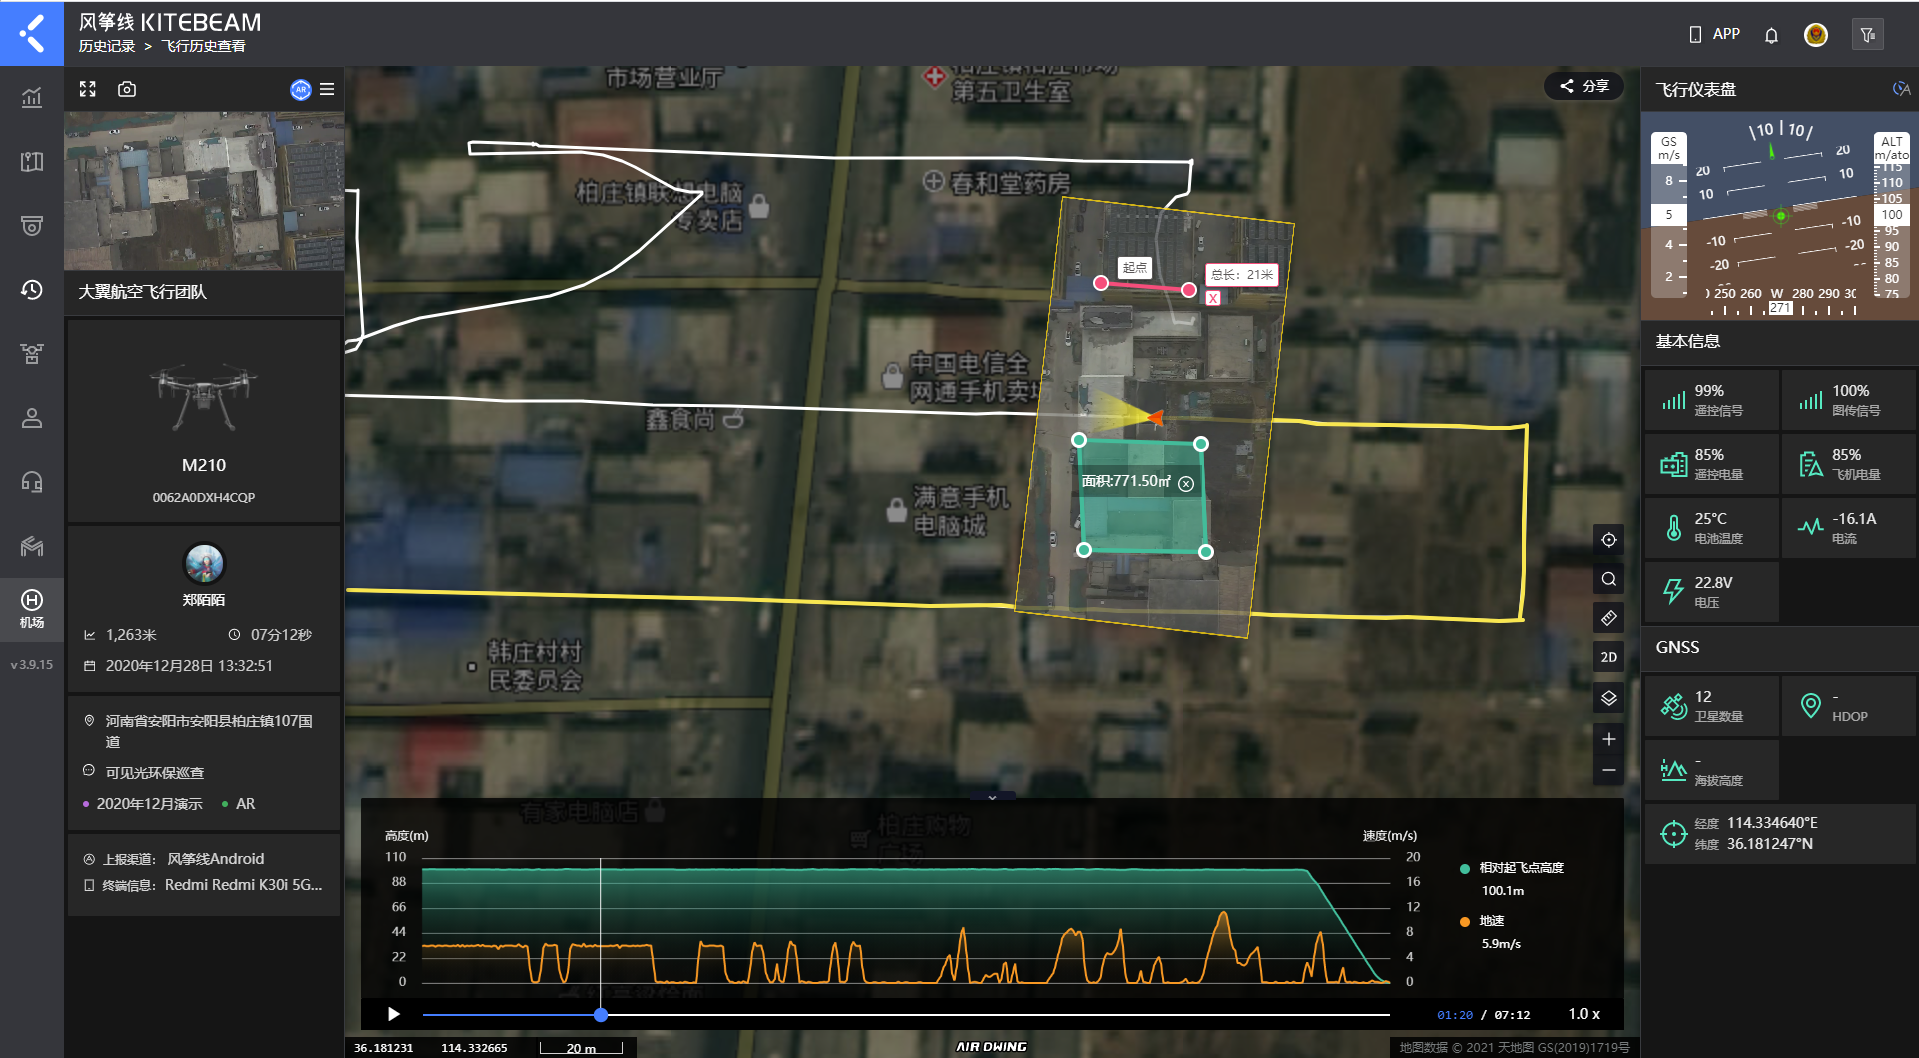Viewport: 1919px width, 1058px height.
Task: Click the 分享 share button
Action: pyautogui.click(x=1584, y=86)
